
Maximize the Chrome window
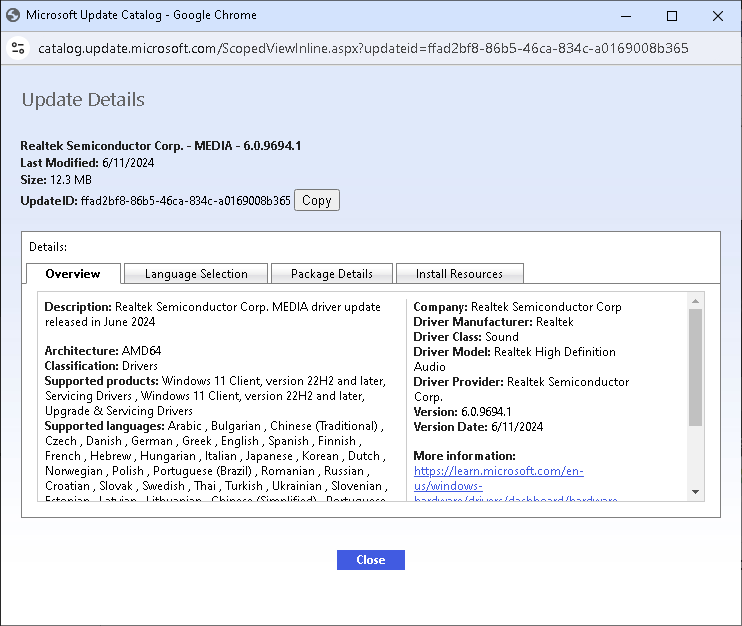pyautogui.click(x=671, y=16)
